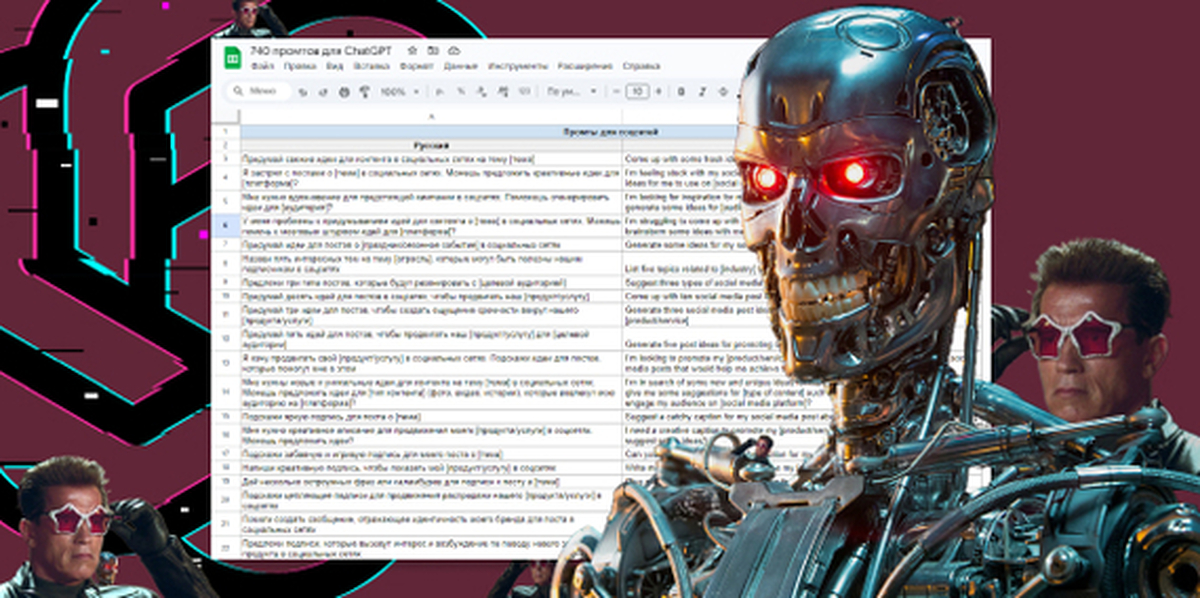Image resolution: width=1200 pixels, height=598 pixels.
Task: Click the Redo arrow in the toolbar
Action: point(322,91)
